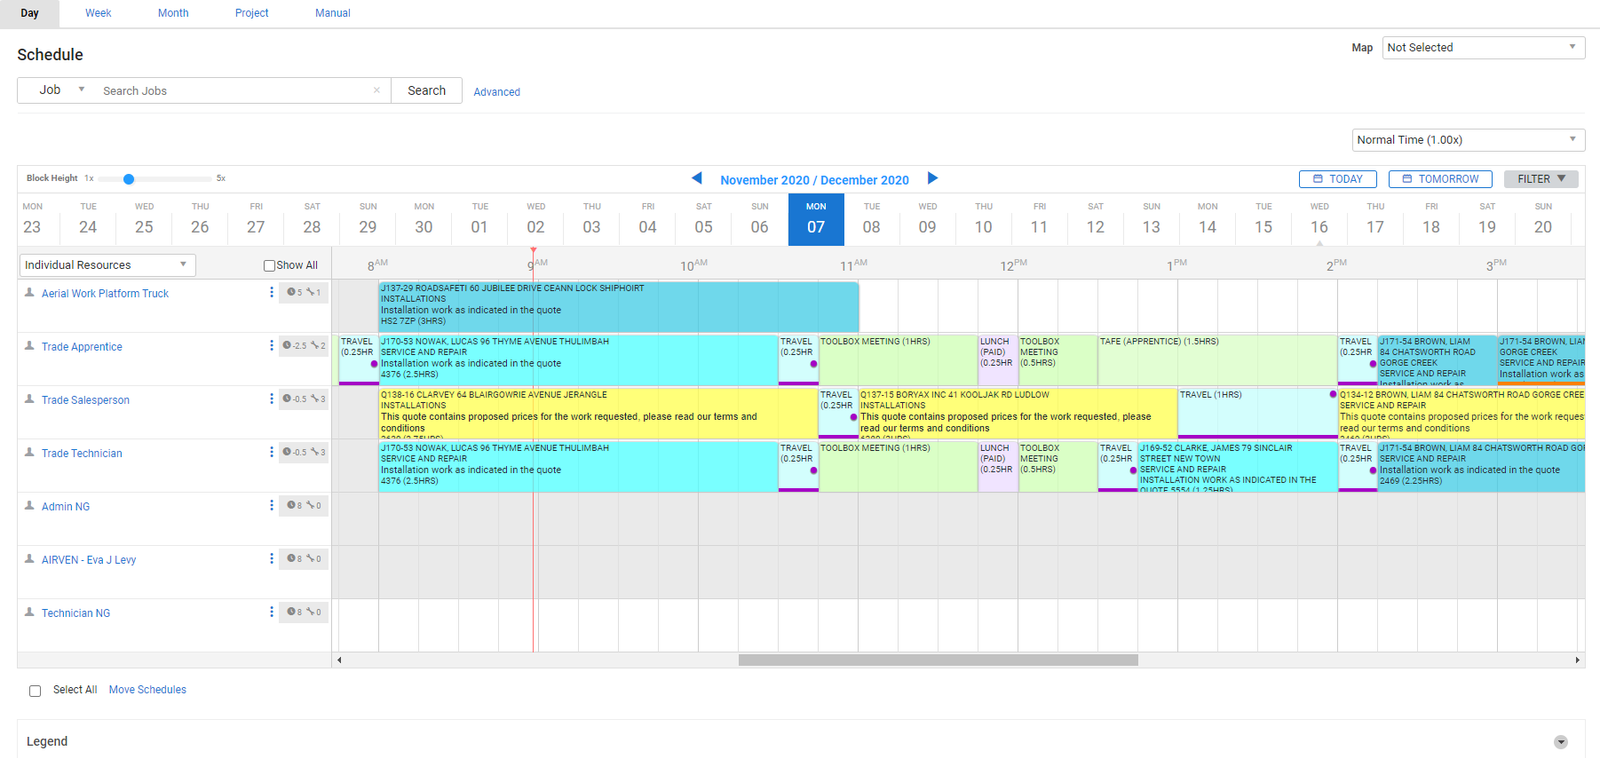Open TAFE (APPRENTICE) 1.5HRS block
Viewport: 1600px width, 758px height.
[x=1217, y=360]
